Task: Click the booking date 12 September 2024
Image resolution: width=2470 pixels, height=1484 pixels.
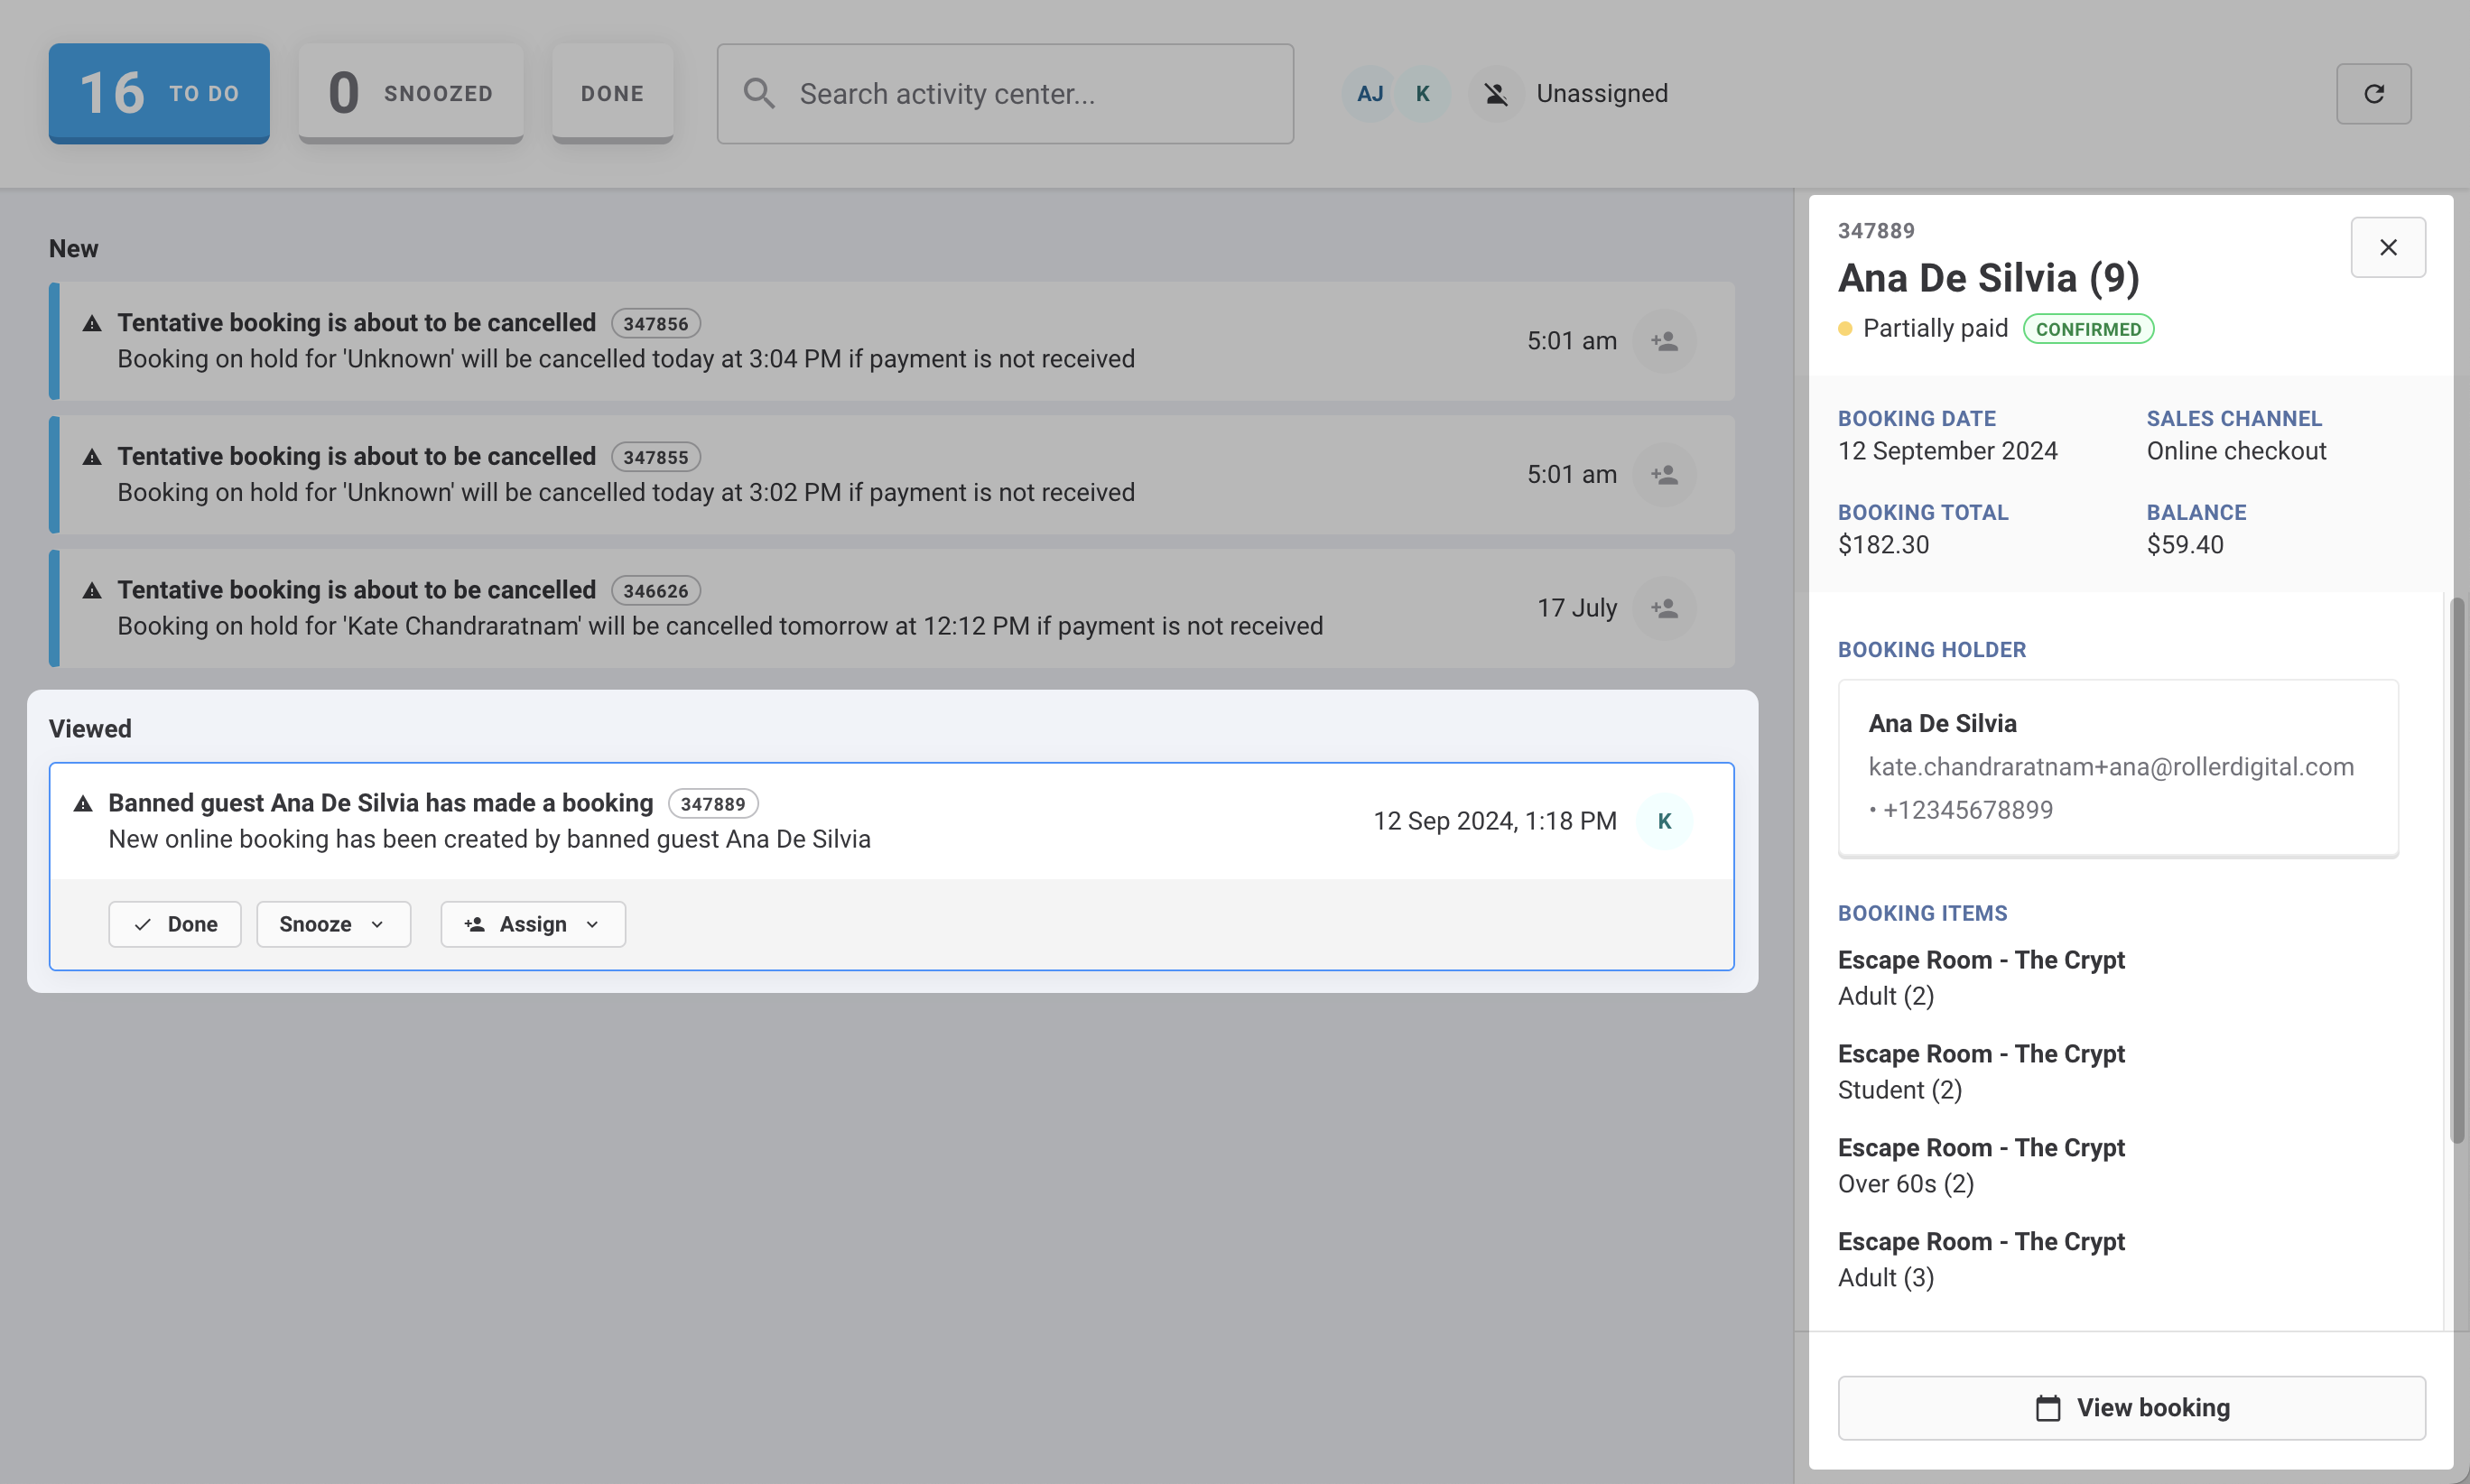Action: pyautogui.click(x=1948, y=451)
